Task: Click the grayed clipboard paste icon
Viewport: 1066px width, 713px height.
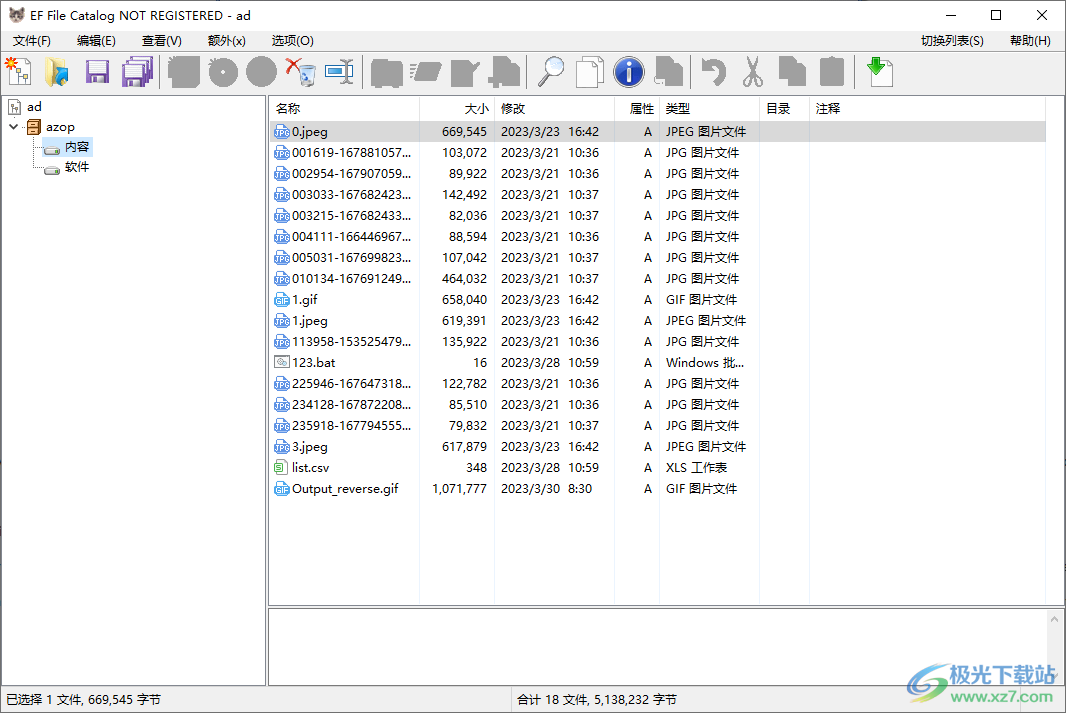Action: coord(831,71)
